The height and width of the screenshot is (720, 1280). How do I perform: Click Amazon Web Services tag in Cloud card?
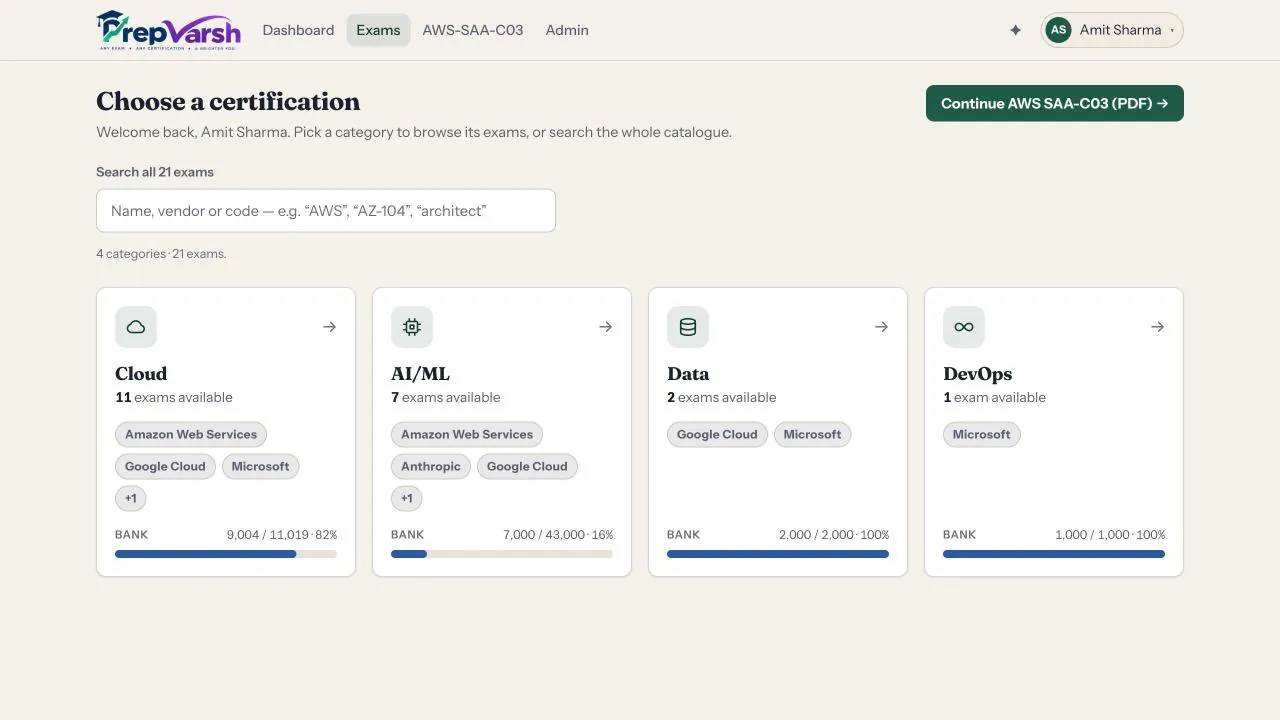tap(191, 435)
